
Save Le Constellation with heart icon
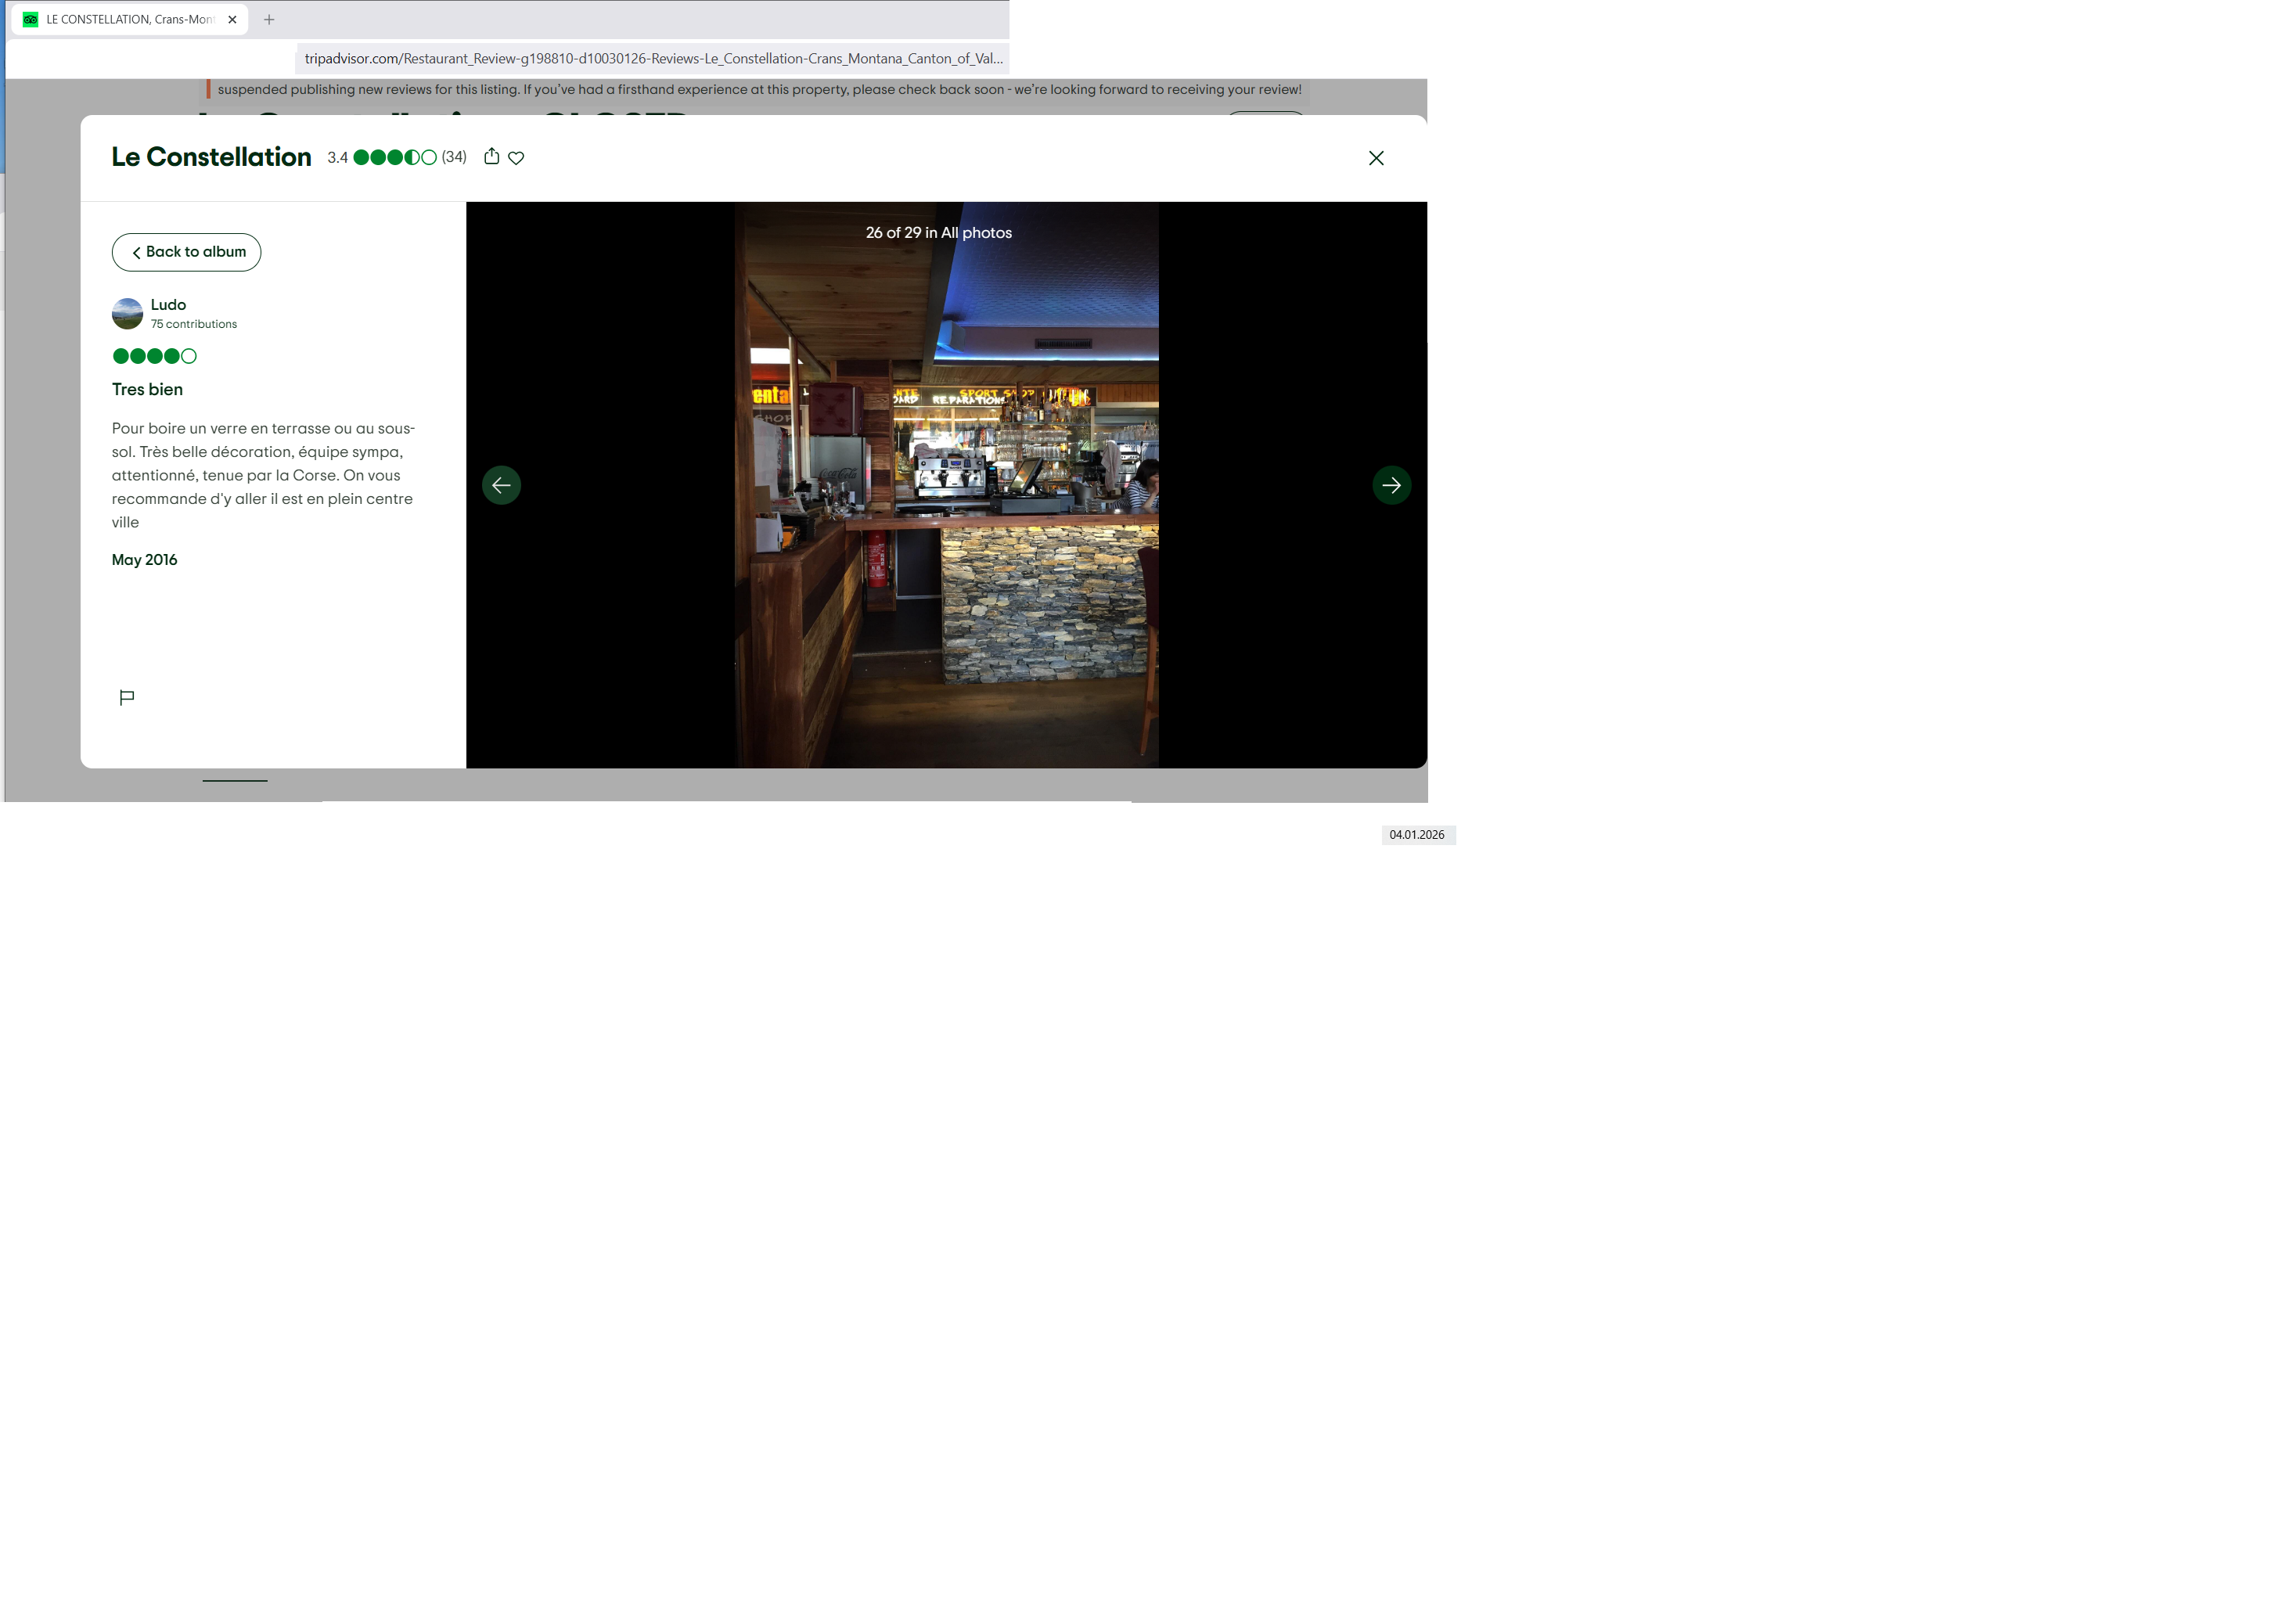516,158
